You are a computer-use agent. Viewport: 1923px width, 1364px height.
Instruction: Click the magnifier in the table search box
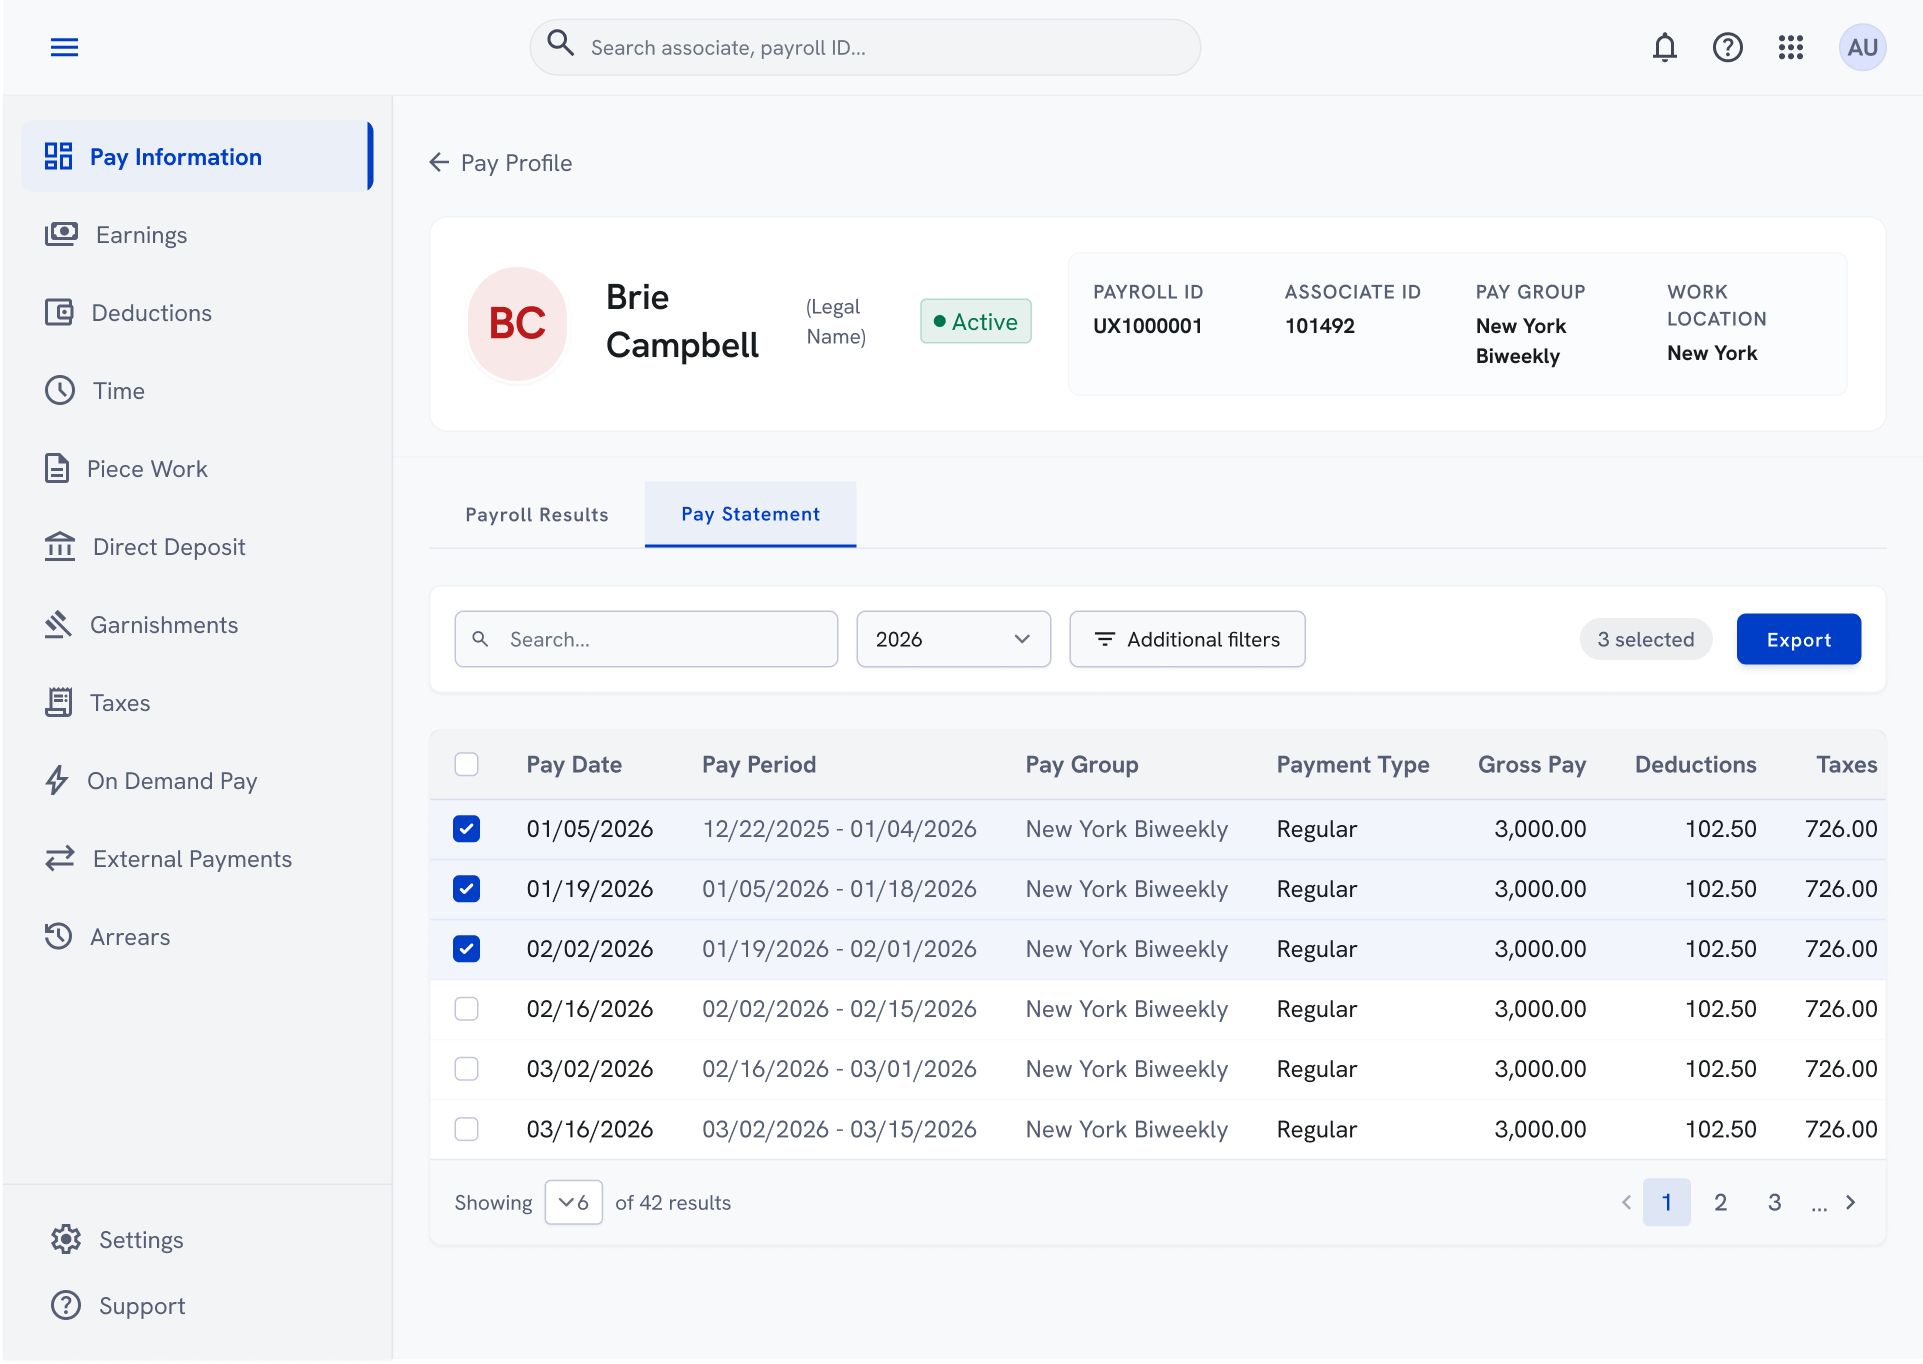point(480,639)
